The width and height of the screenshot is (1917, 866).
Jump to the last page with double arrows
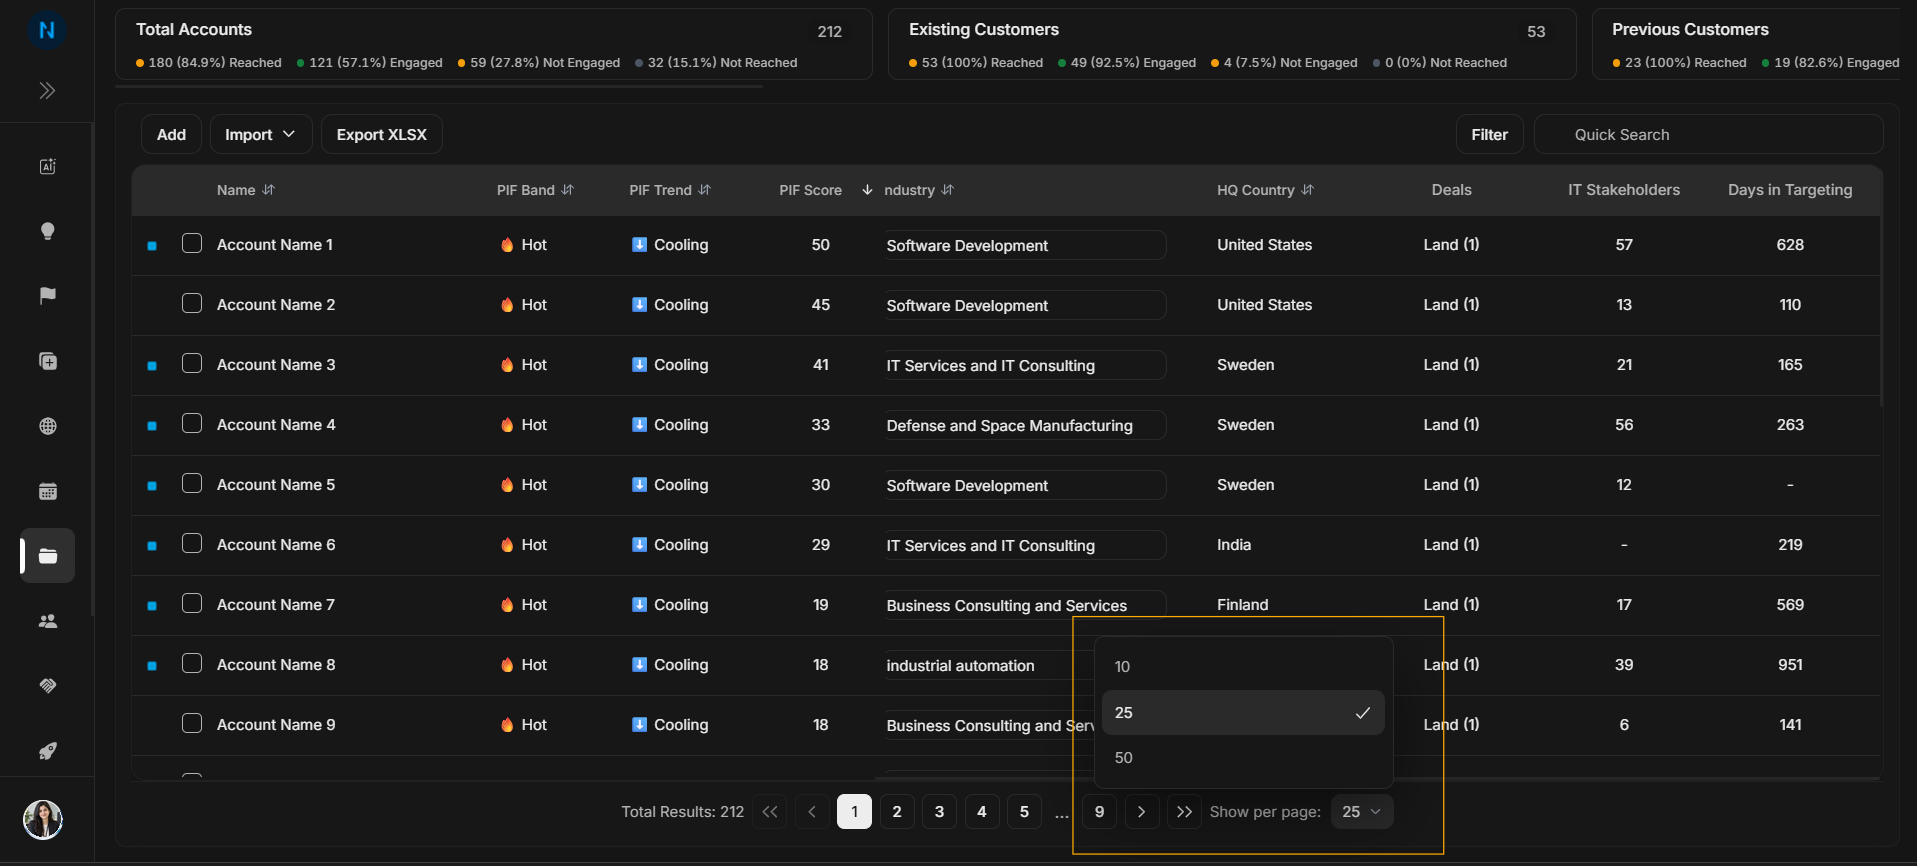1184,812
